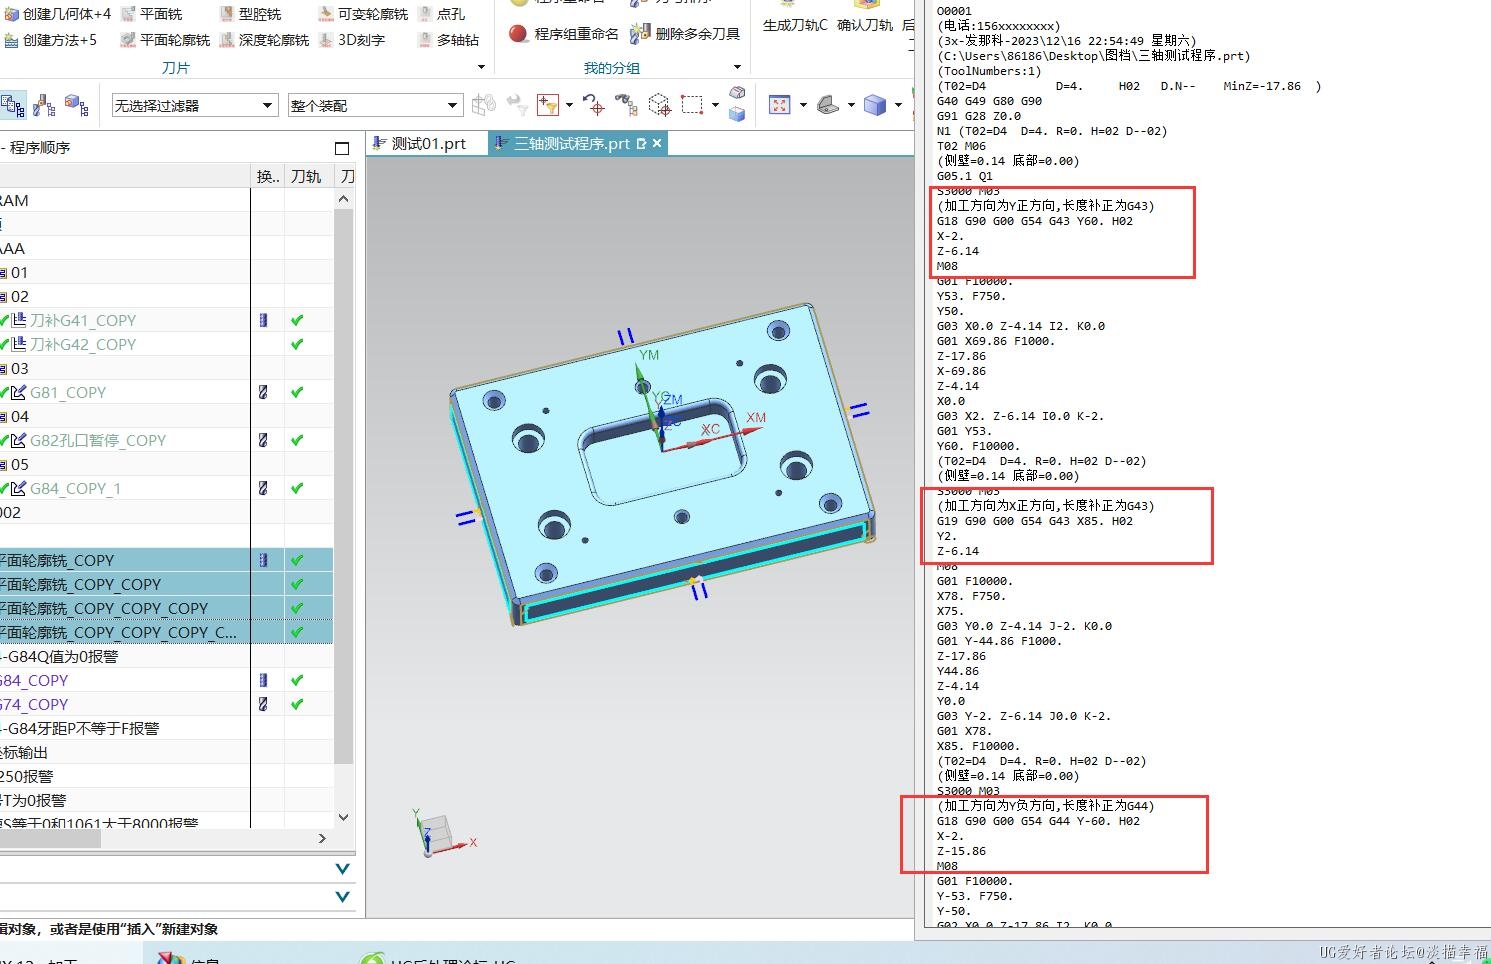Click the Fit view icon

[x=780, y=105]
